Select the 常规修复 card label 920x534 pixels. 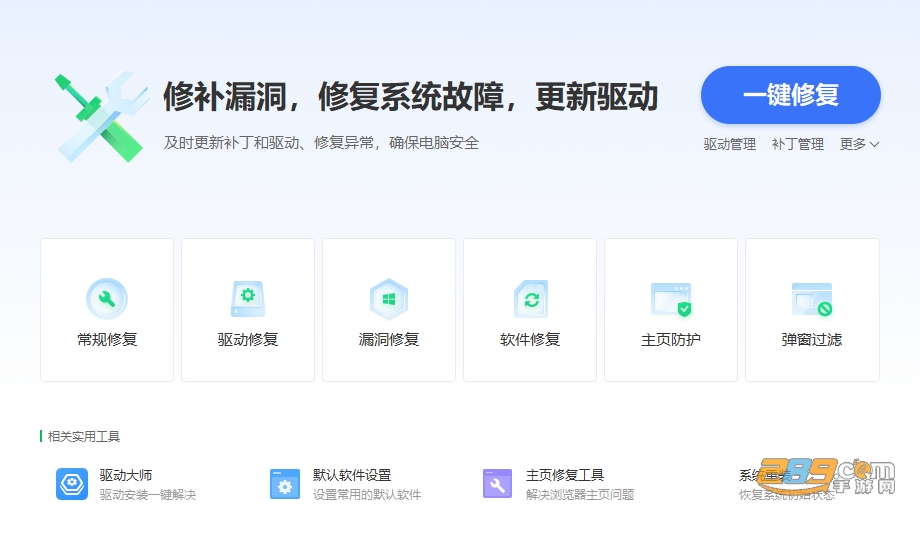pyautogui.click(x=107, y=339)
